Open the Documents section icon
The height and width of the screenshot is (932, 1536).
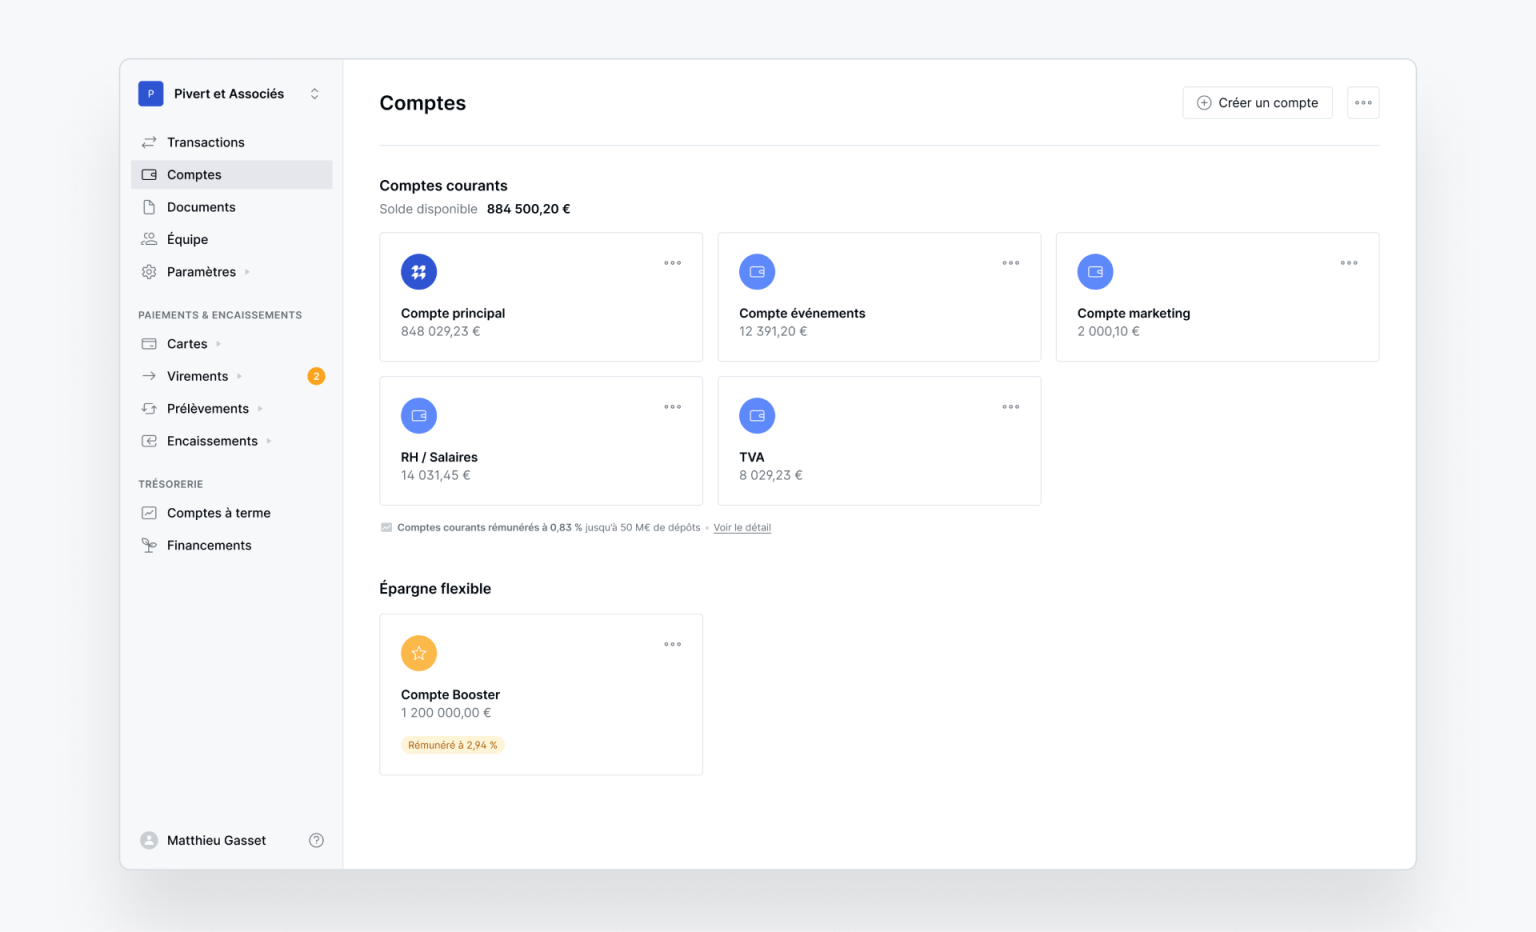(x=149, y=207)
